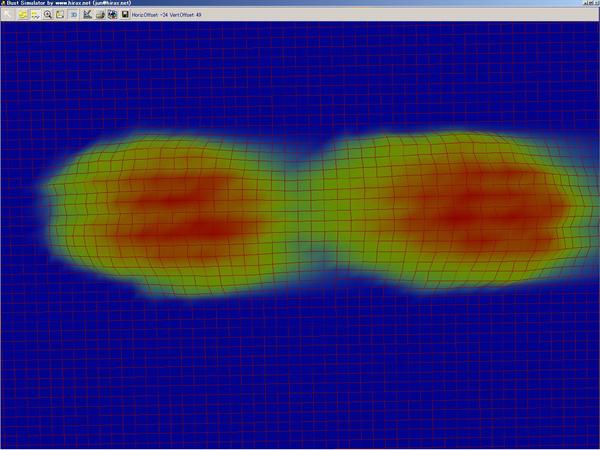Activate the magnifying glass zoom tool

48,15
